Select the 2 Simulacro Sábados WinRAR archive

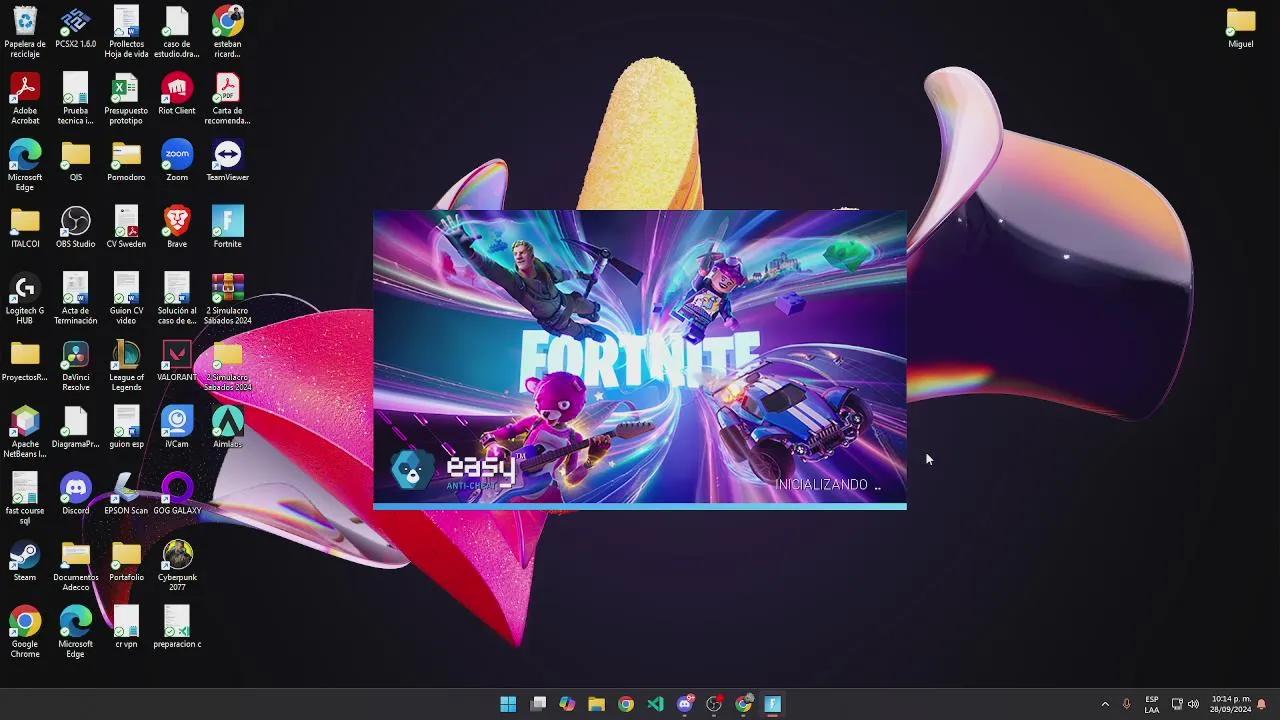227,299
